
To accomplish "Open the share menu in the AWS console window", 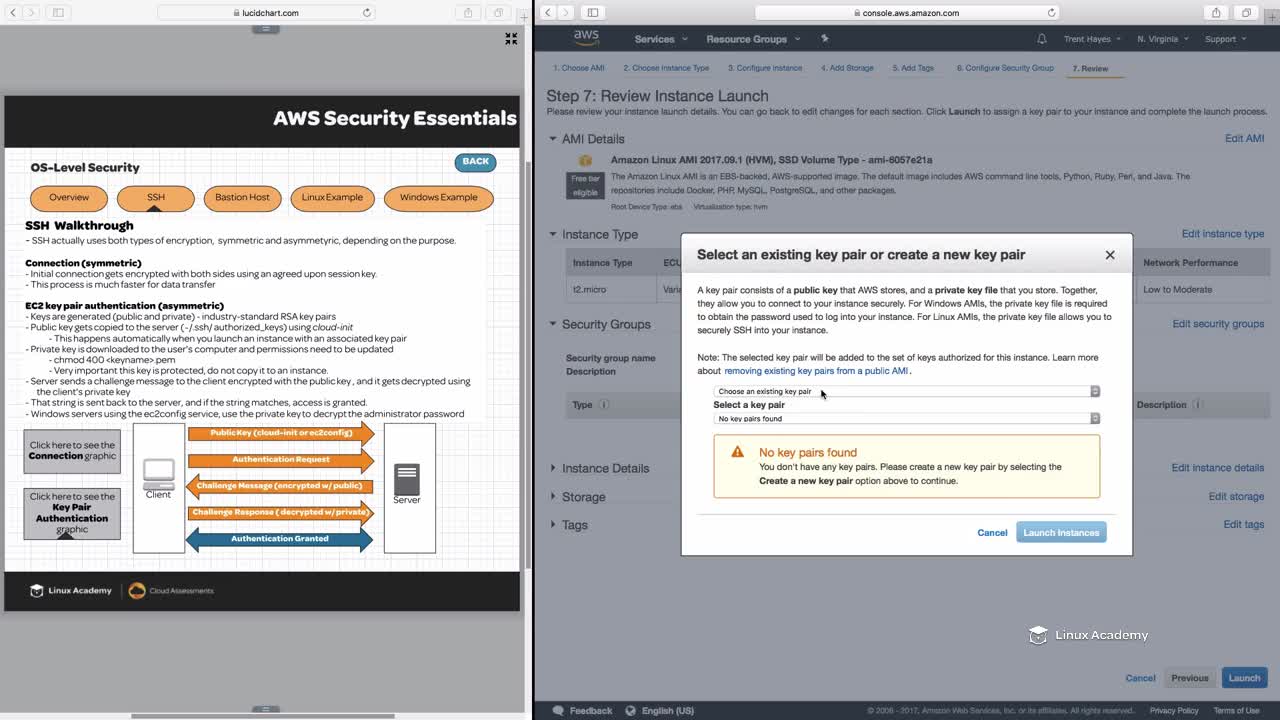I will [1216, 13].
